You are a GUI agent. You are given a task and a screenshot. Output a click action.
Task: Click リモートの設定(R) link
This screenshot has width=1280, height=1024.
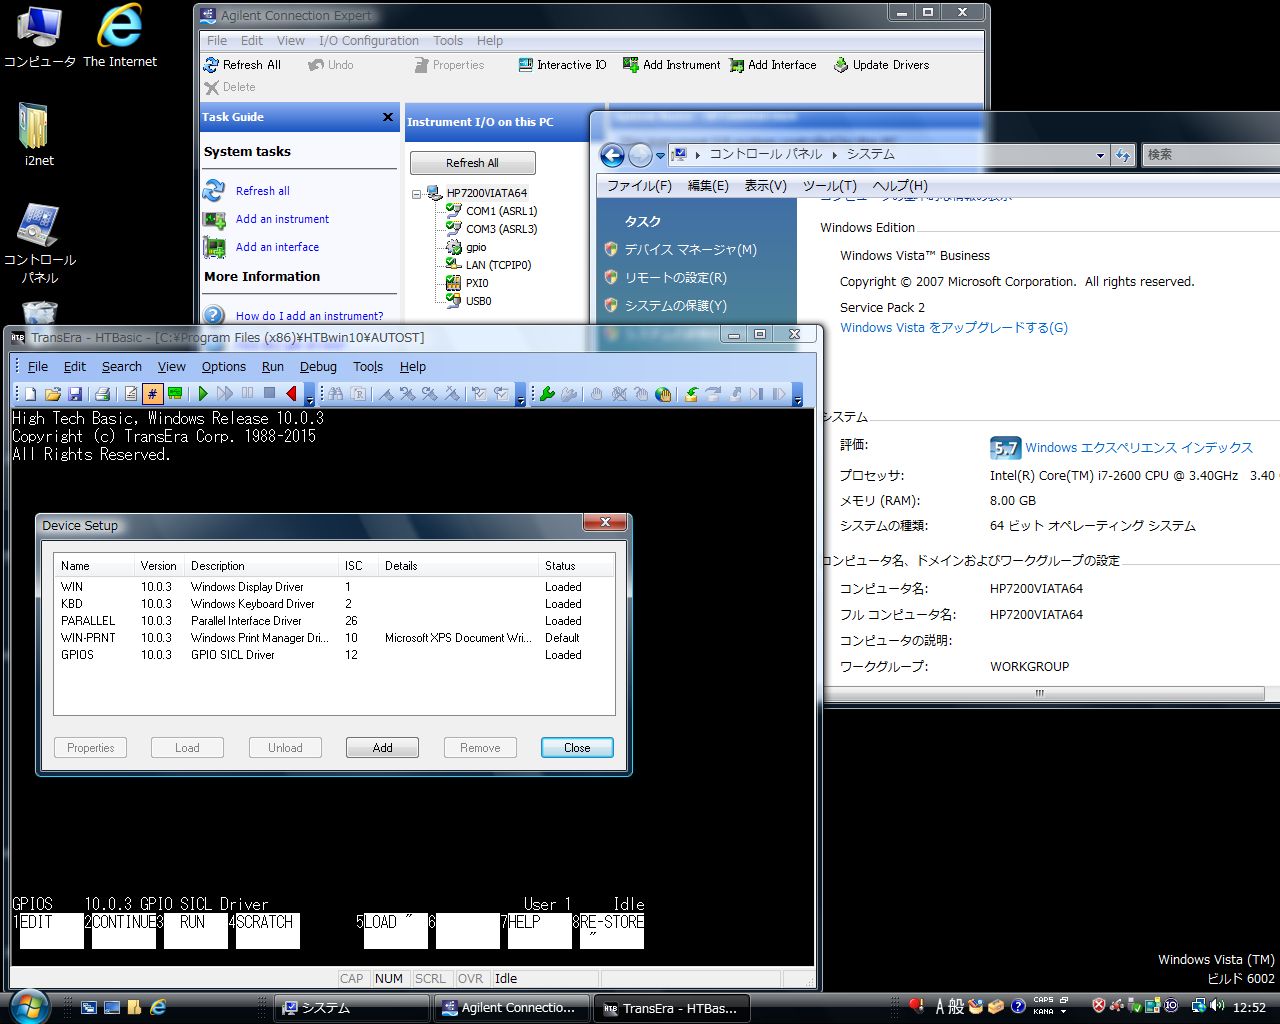676,278
